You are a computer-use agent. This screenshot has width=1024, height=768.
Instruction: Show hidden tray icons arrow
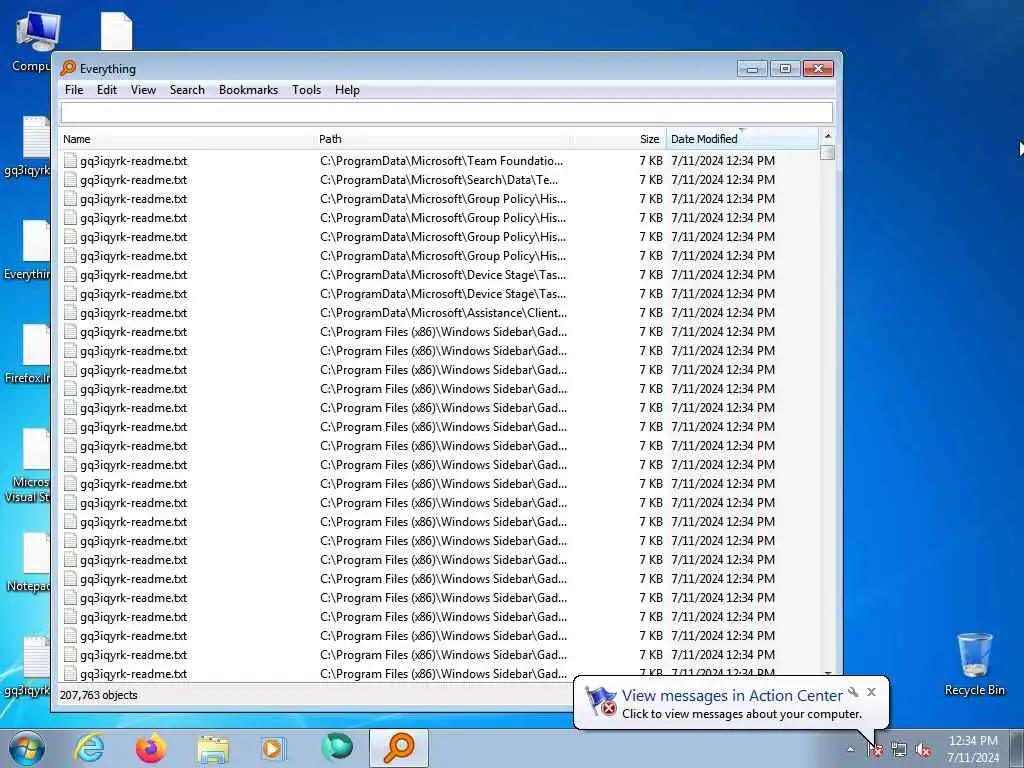(850, 749)
